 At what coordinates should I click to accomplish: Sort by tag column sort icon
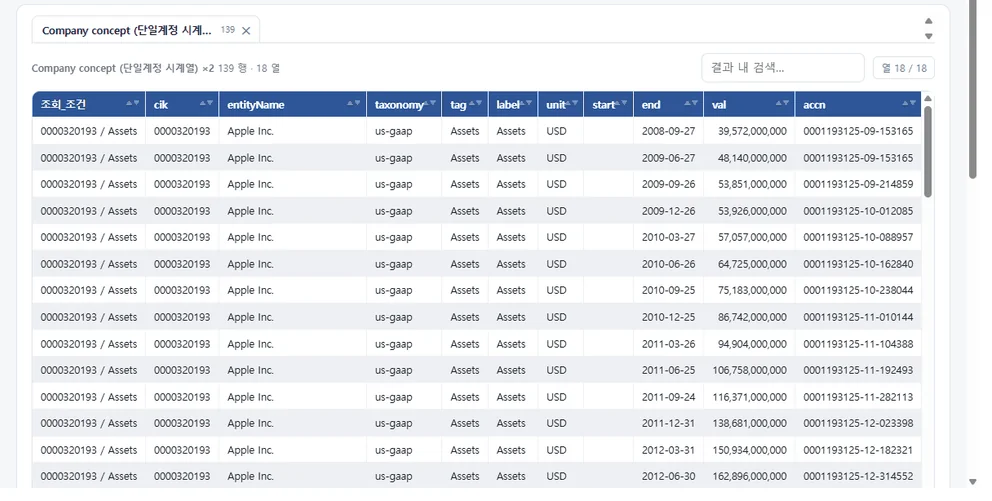coord(476,103)
